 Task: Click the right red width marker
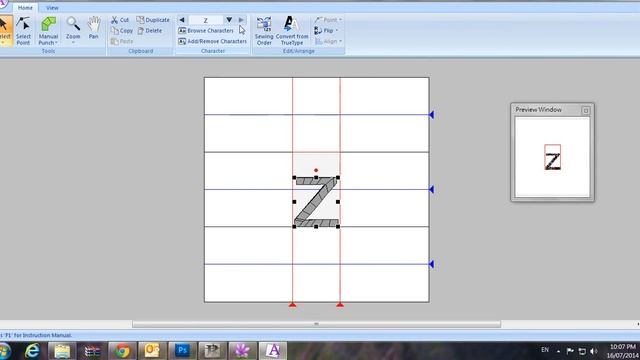340,304
